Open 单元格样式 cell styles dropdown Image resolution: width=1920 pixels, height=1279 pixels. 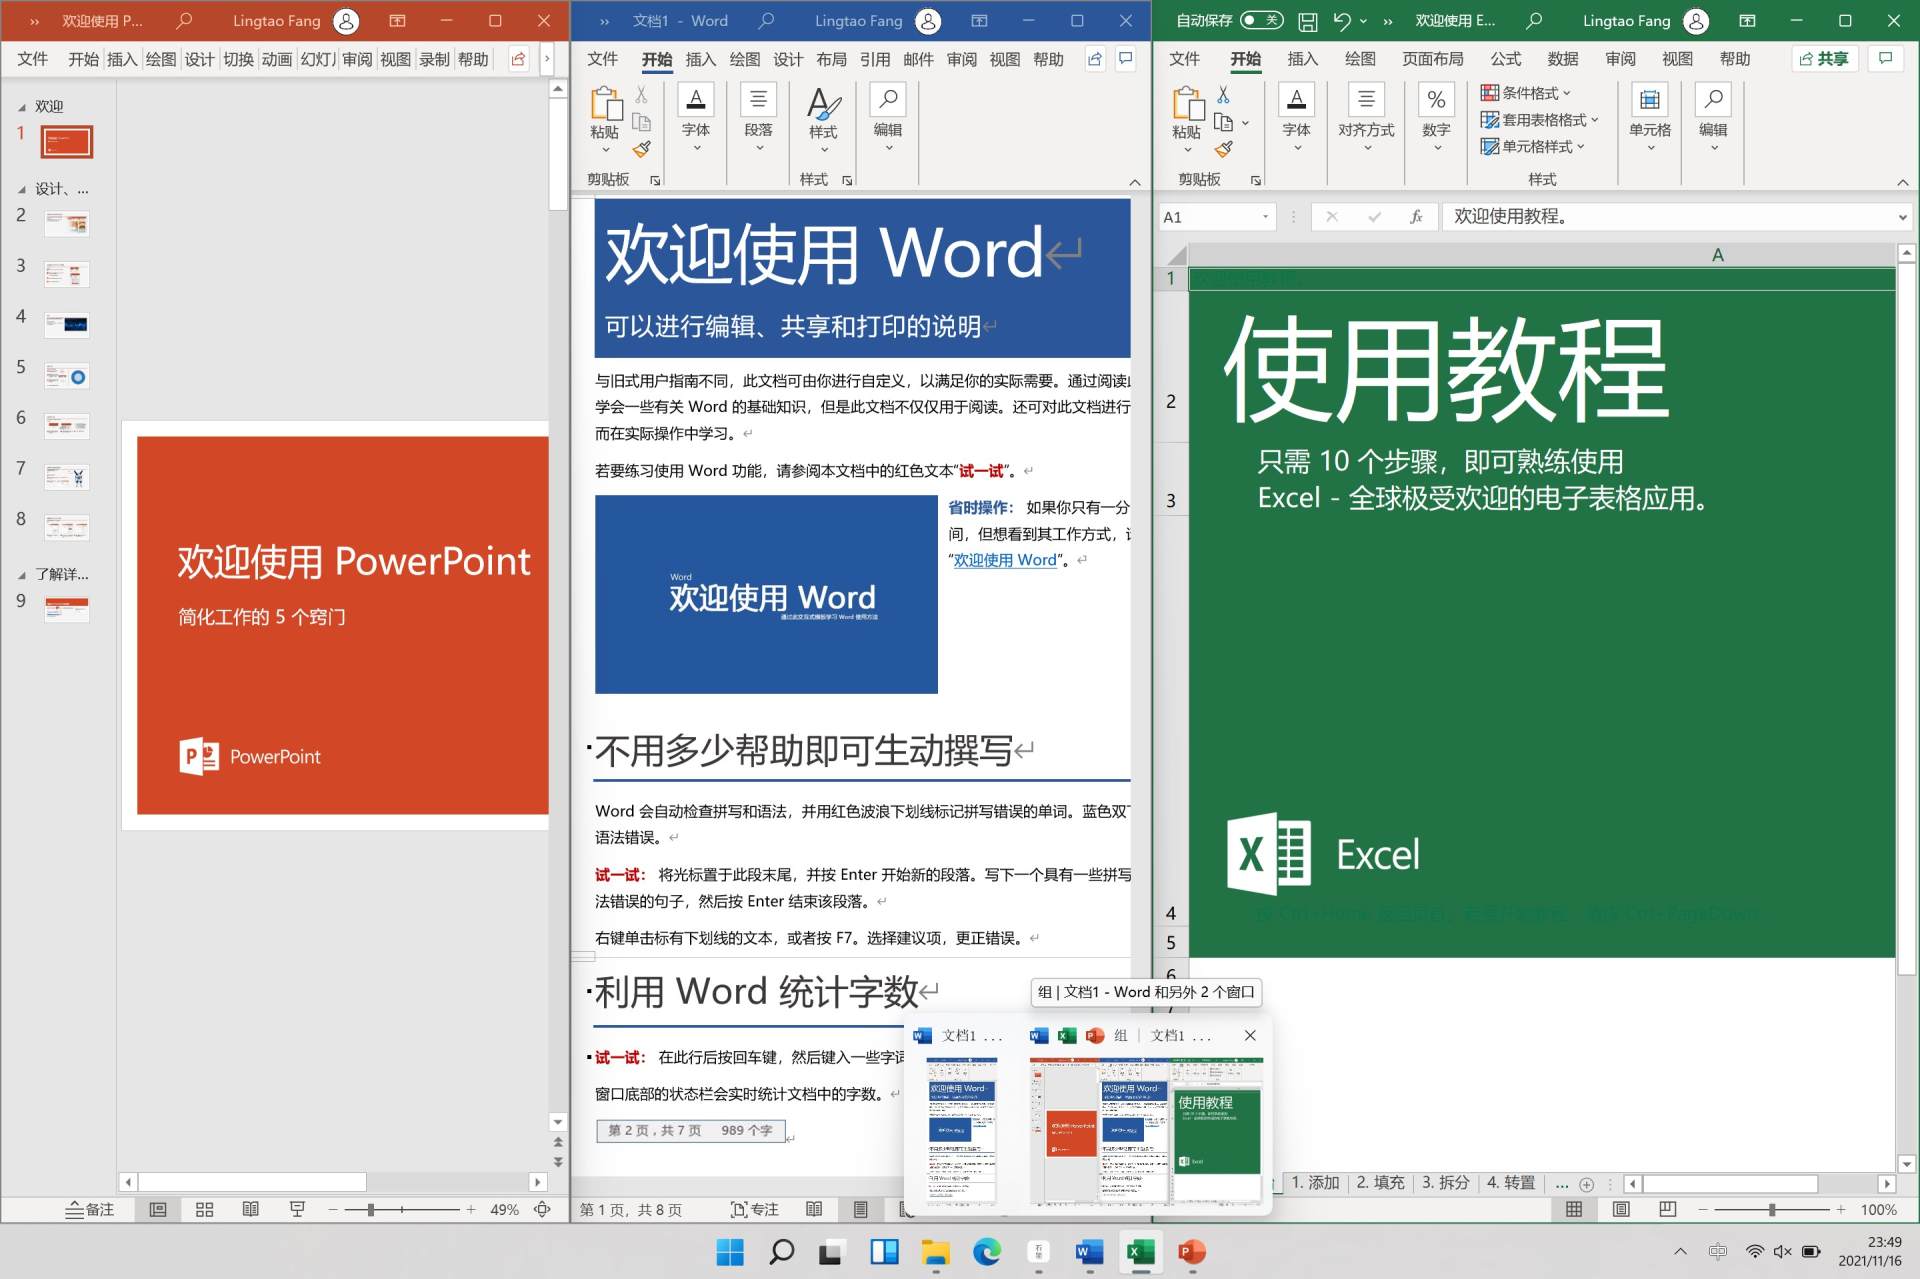(x=1533, y=146)
